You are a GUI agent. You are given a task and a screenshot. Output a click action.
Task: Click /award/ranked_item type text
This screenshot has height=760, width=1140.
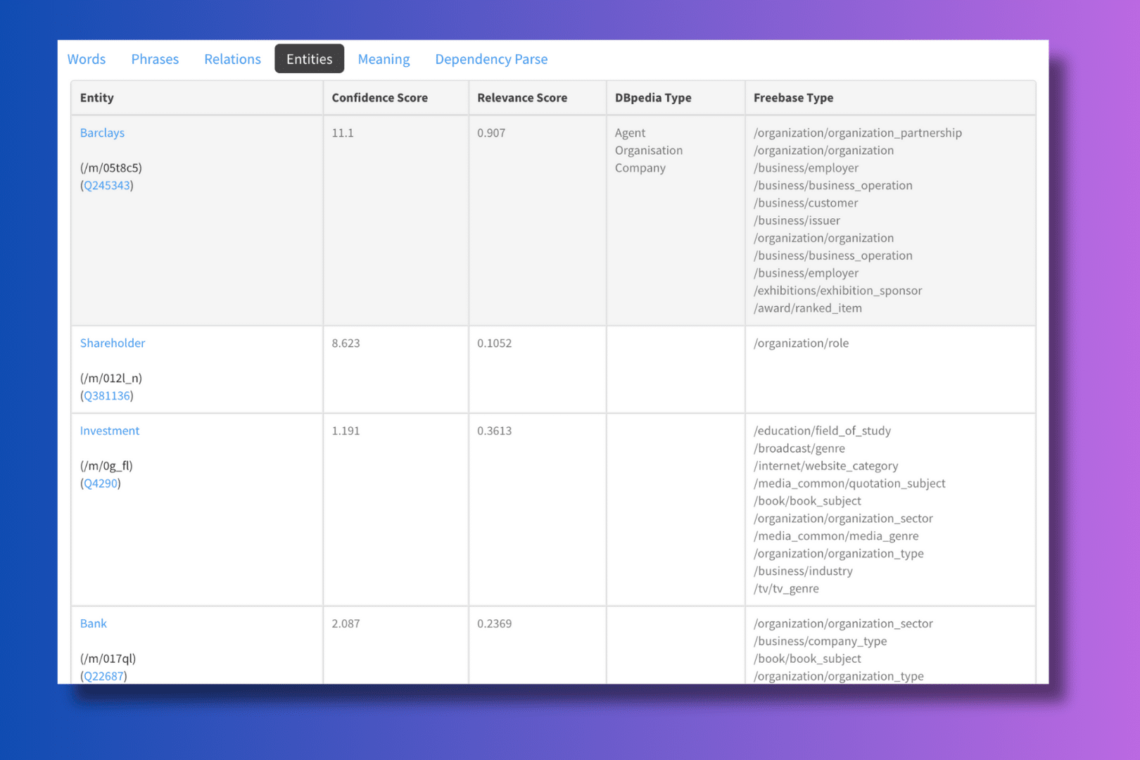(x=808, y=308)
